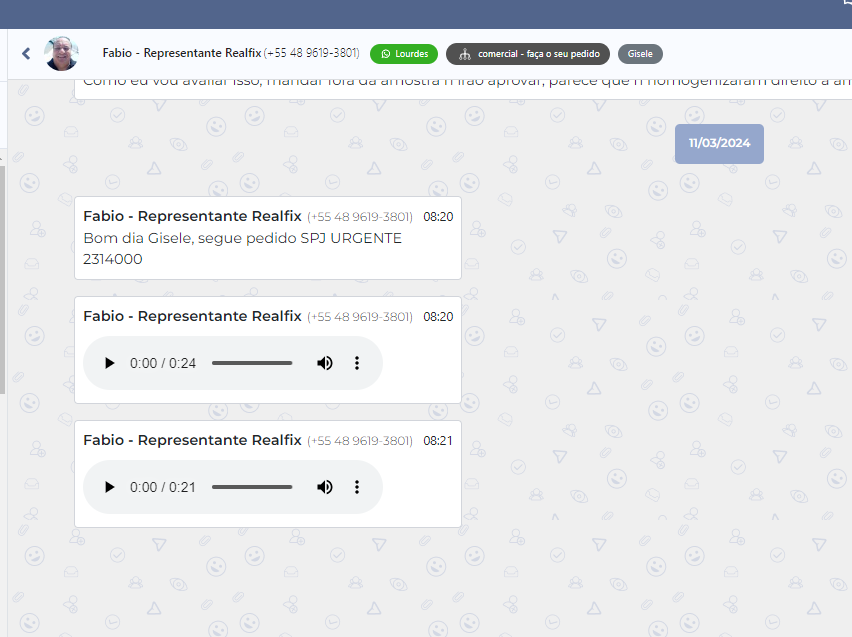Open Fabio's profile picture in the header

pos(61,54)
